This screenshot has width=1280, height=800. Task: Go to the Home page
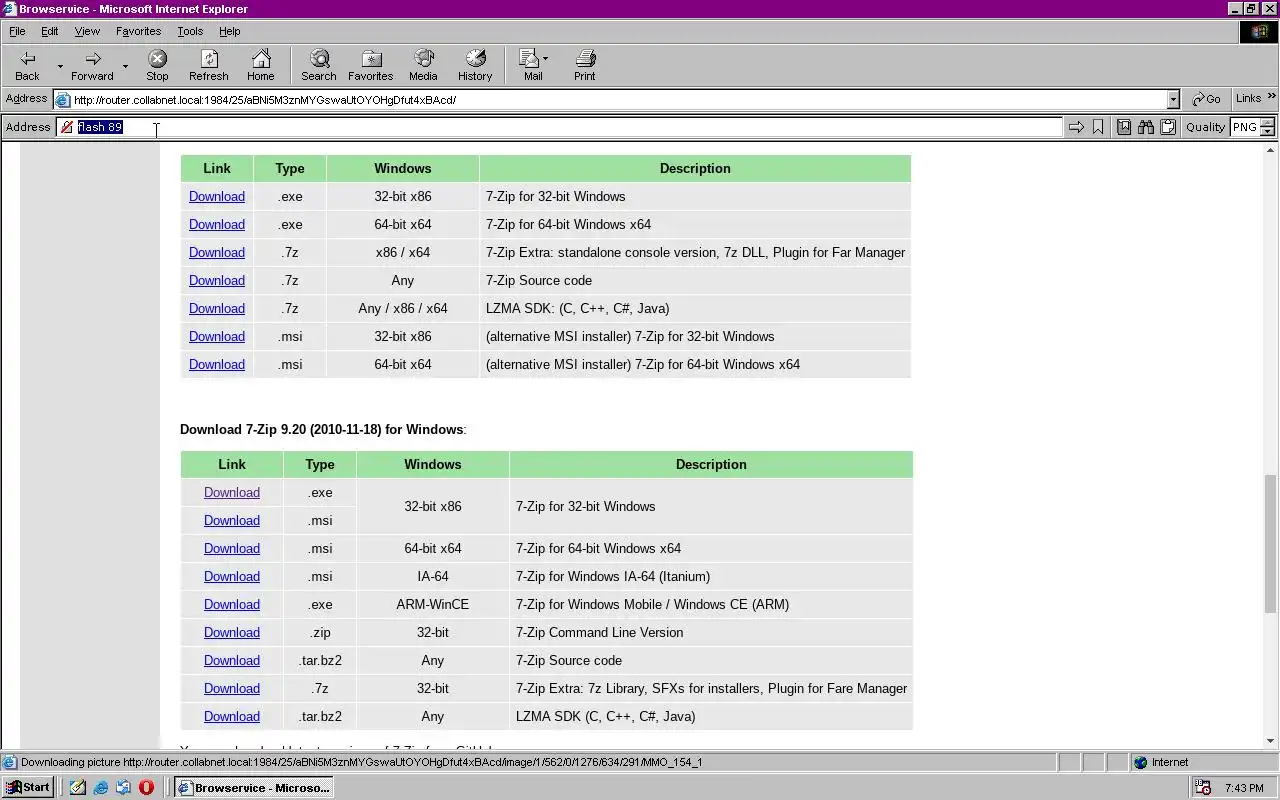tap(261, 65)
